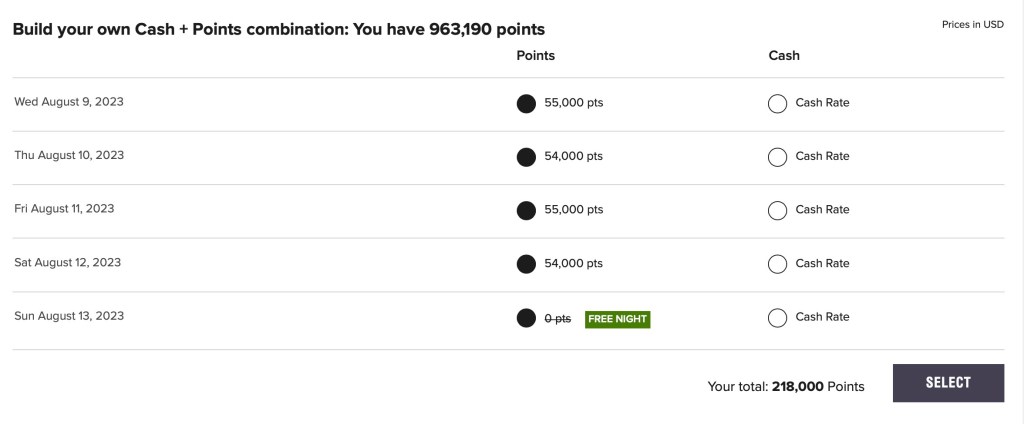This screenshot has width=1024, height=424.
Task: Click the Points column header
Action: click(x=535, y=56)
